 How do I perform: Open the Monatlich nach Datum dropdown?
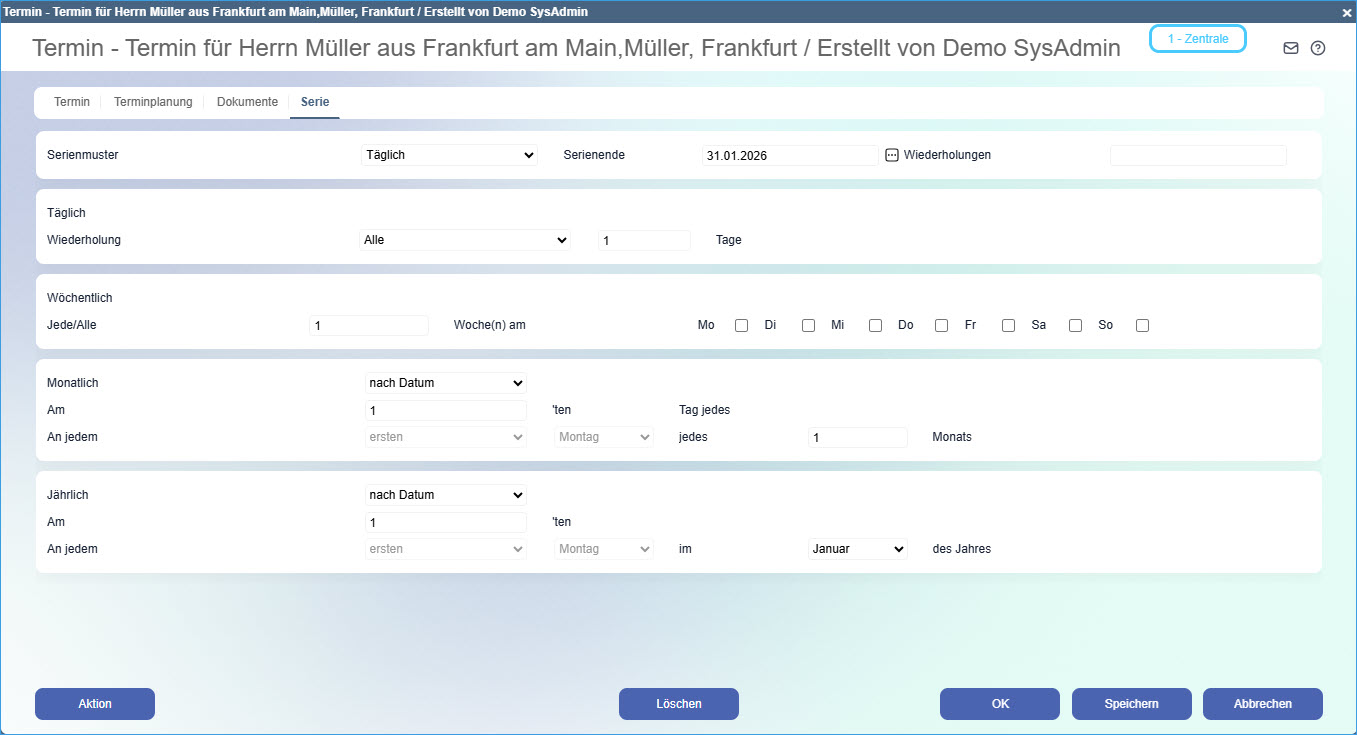(445, 383)
